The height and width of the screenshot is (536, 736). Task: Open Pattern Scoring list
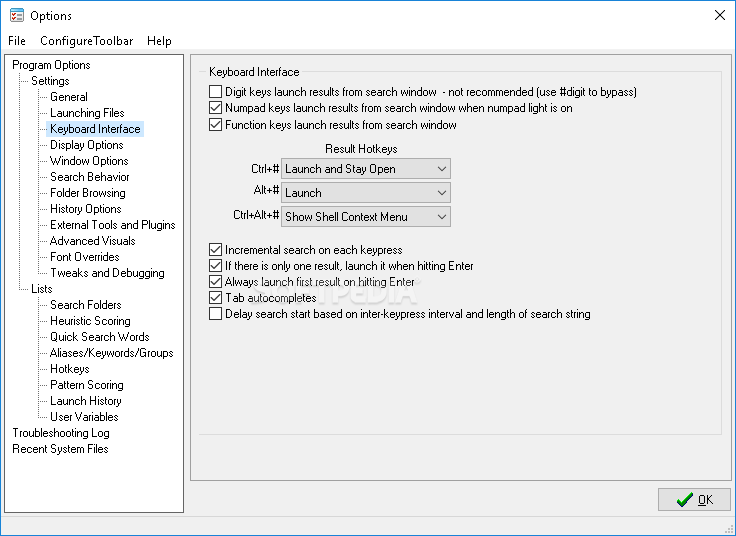click(87, 384)
